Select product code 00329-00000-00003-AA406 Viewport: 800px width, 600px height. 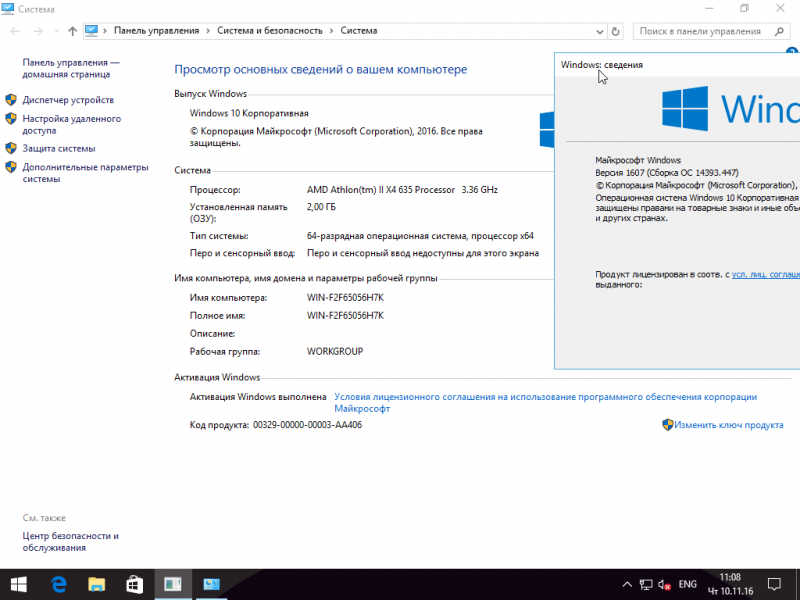point(307,425)
